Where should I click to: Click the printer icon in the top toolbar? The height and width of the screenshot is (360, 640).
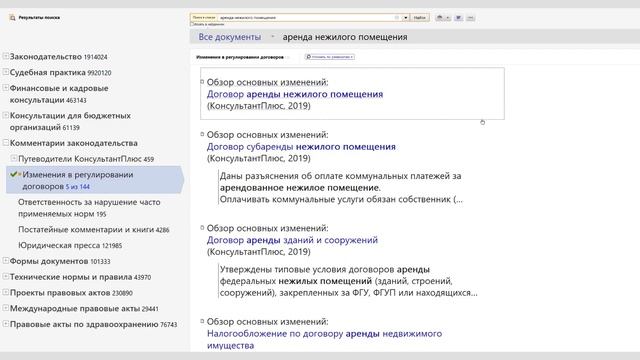tap(440, 18)
